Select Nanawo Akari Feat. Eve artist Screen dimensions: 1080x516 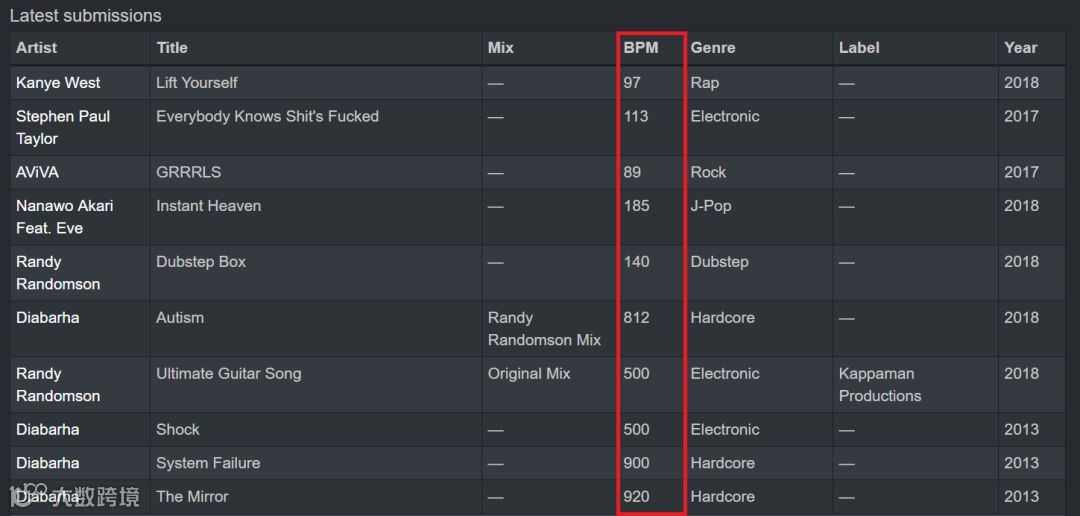(65, 217)
